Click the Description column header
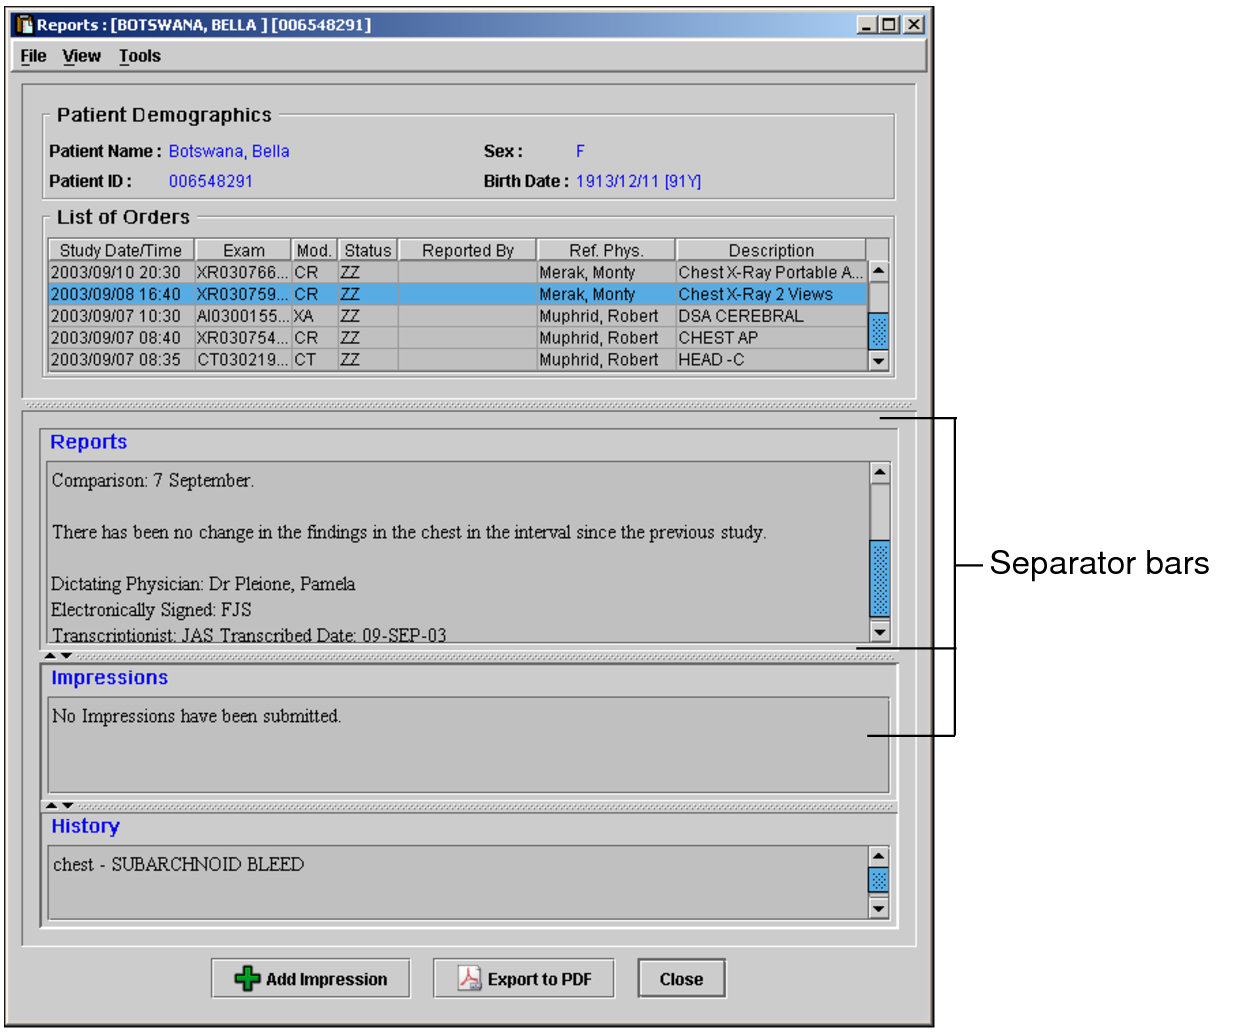Image resolution: width=1254 pixels, height=1033 pixels. 770,250
